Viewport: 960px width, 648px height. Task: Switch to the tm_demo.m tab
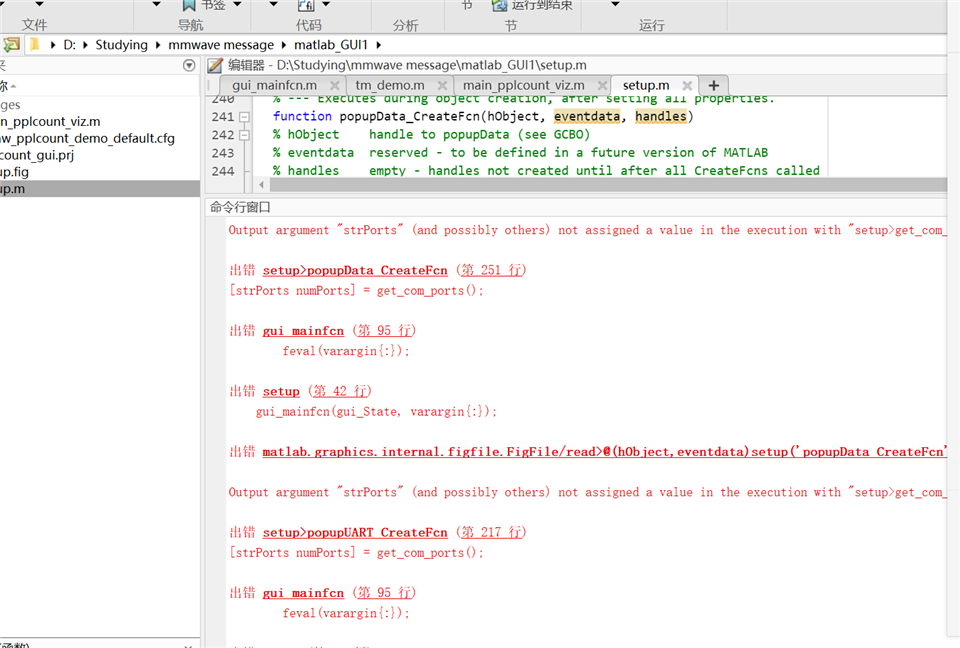pos(389,85)
